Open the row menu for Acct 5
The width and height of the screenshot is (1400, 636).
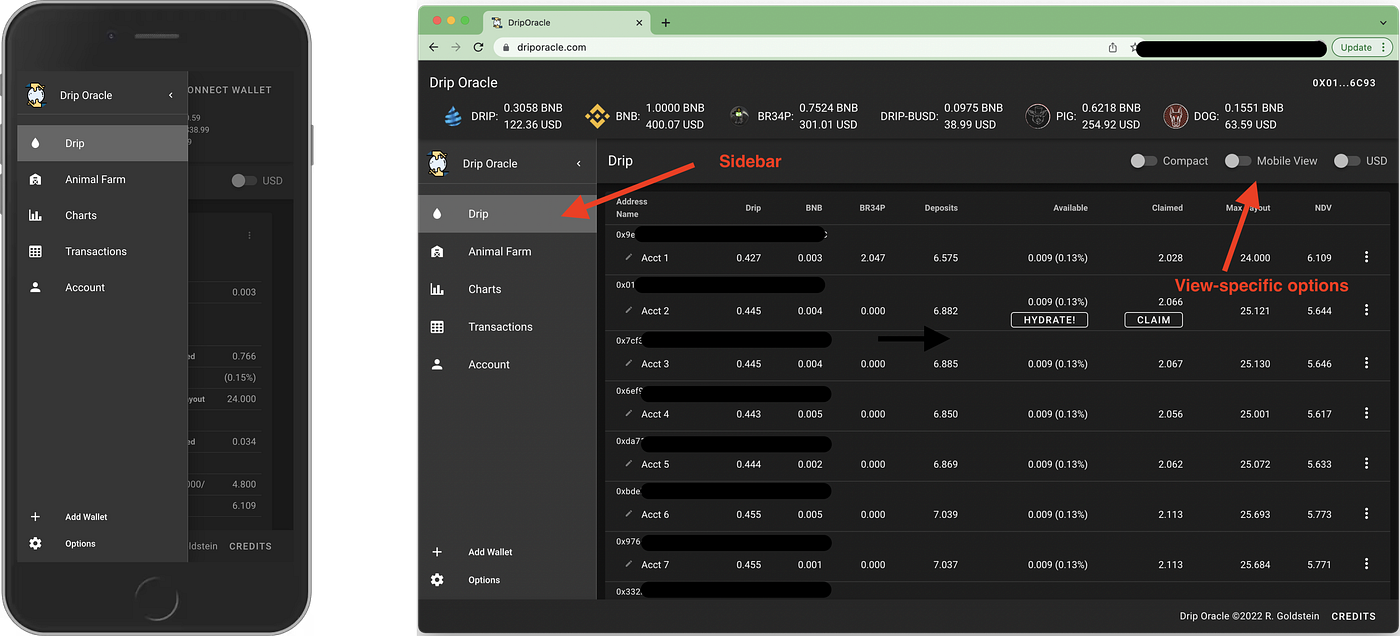click(x=1366, y=463)
